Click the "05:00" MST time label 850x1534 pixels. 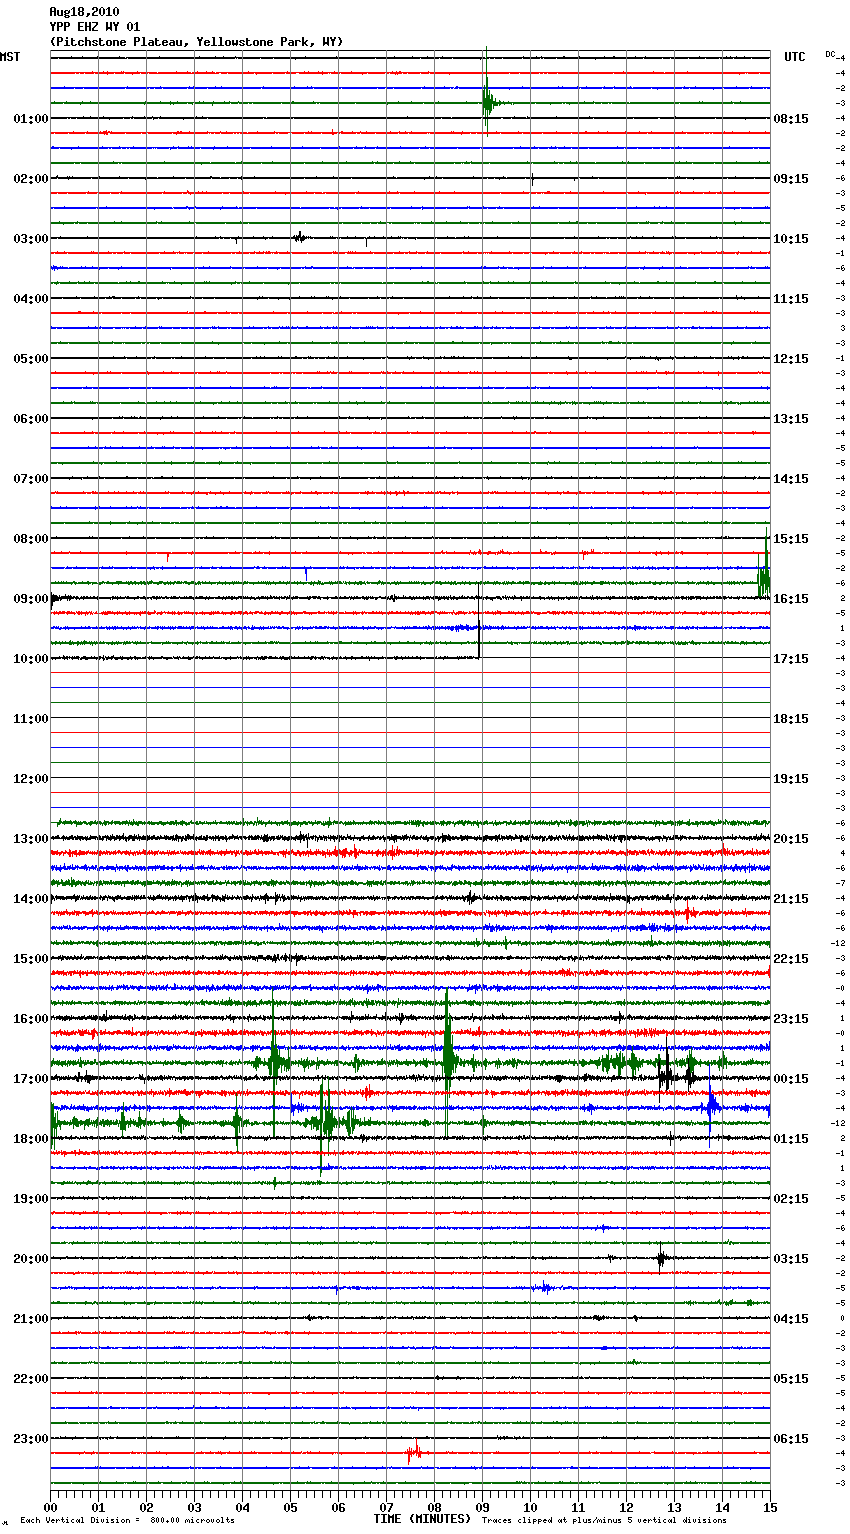point(31,359)
